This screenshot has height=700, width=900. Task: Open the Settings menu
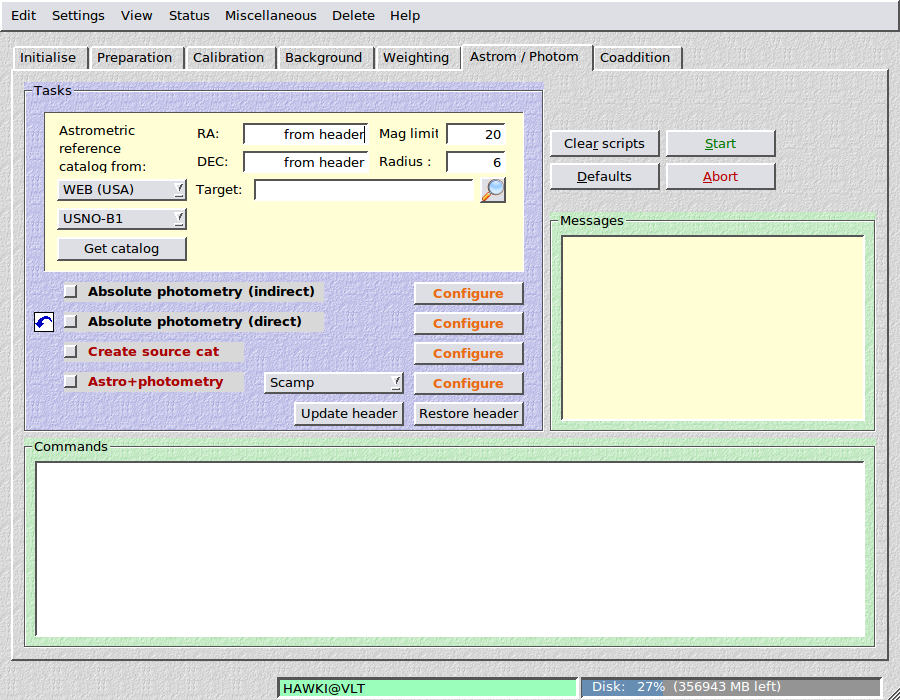(78, 16)
